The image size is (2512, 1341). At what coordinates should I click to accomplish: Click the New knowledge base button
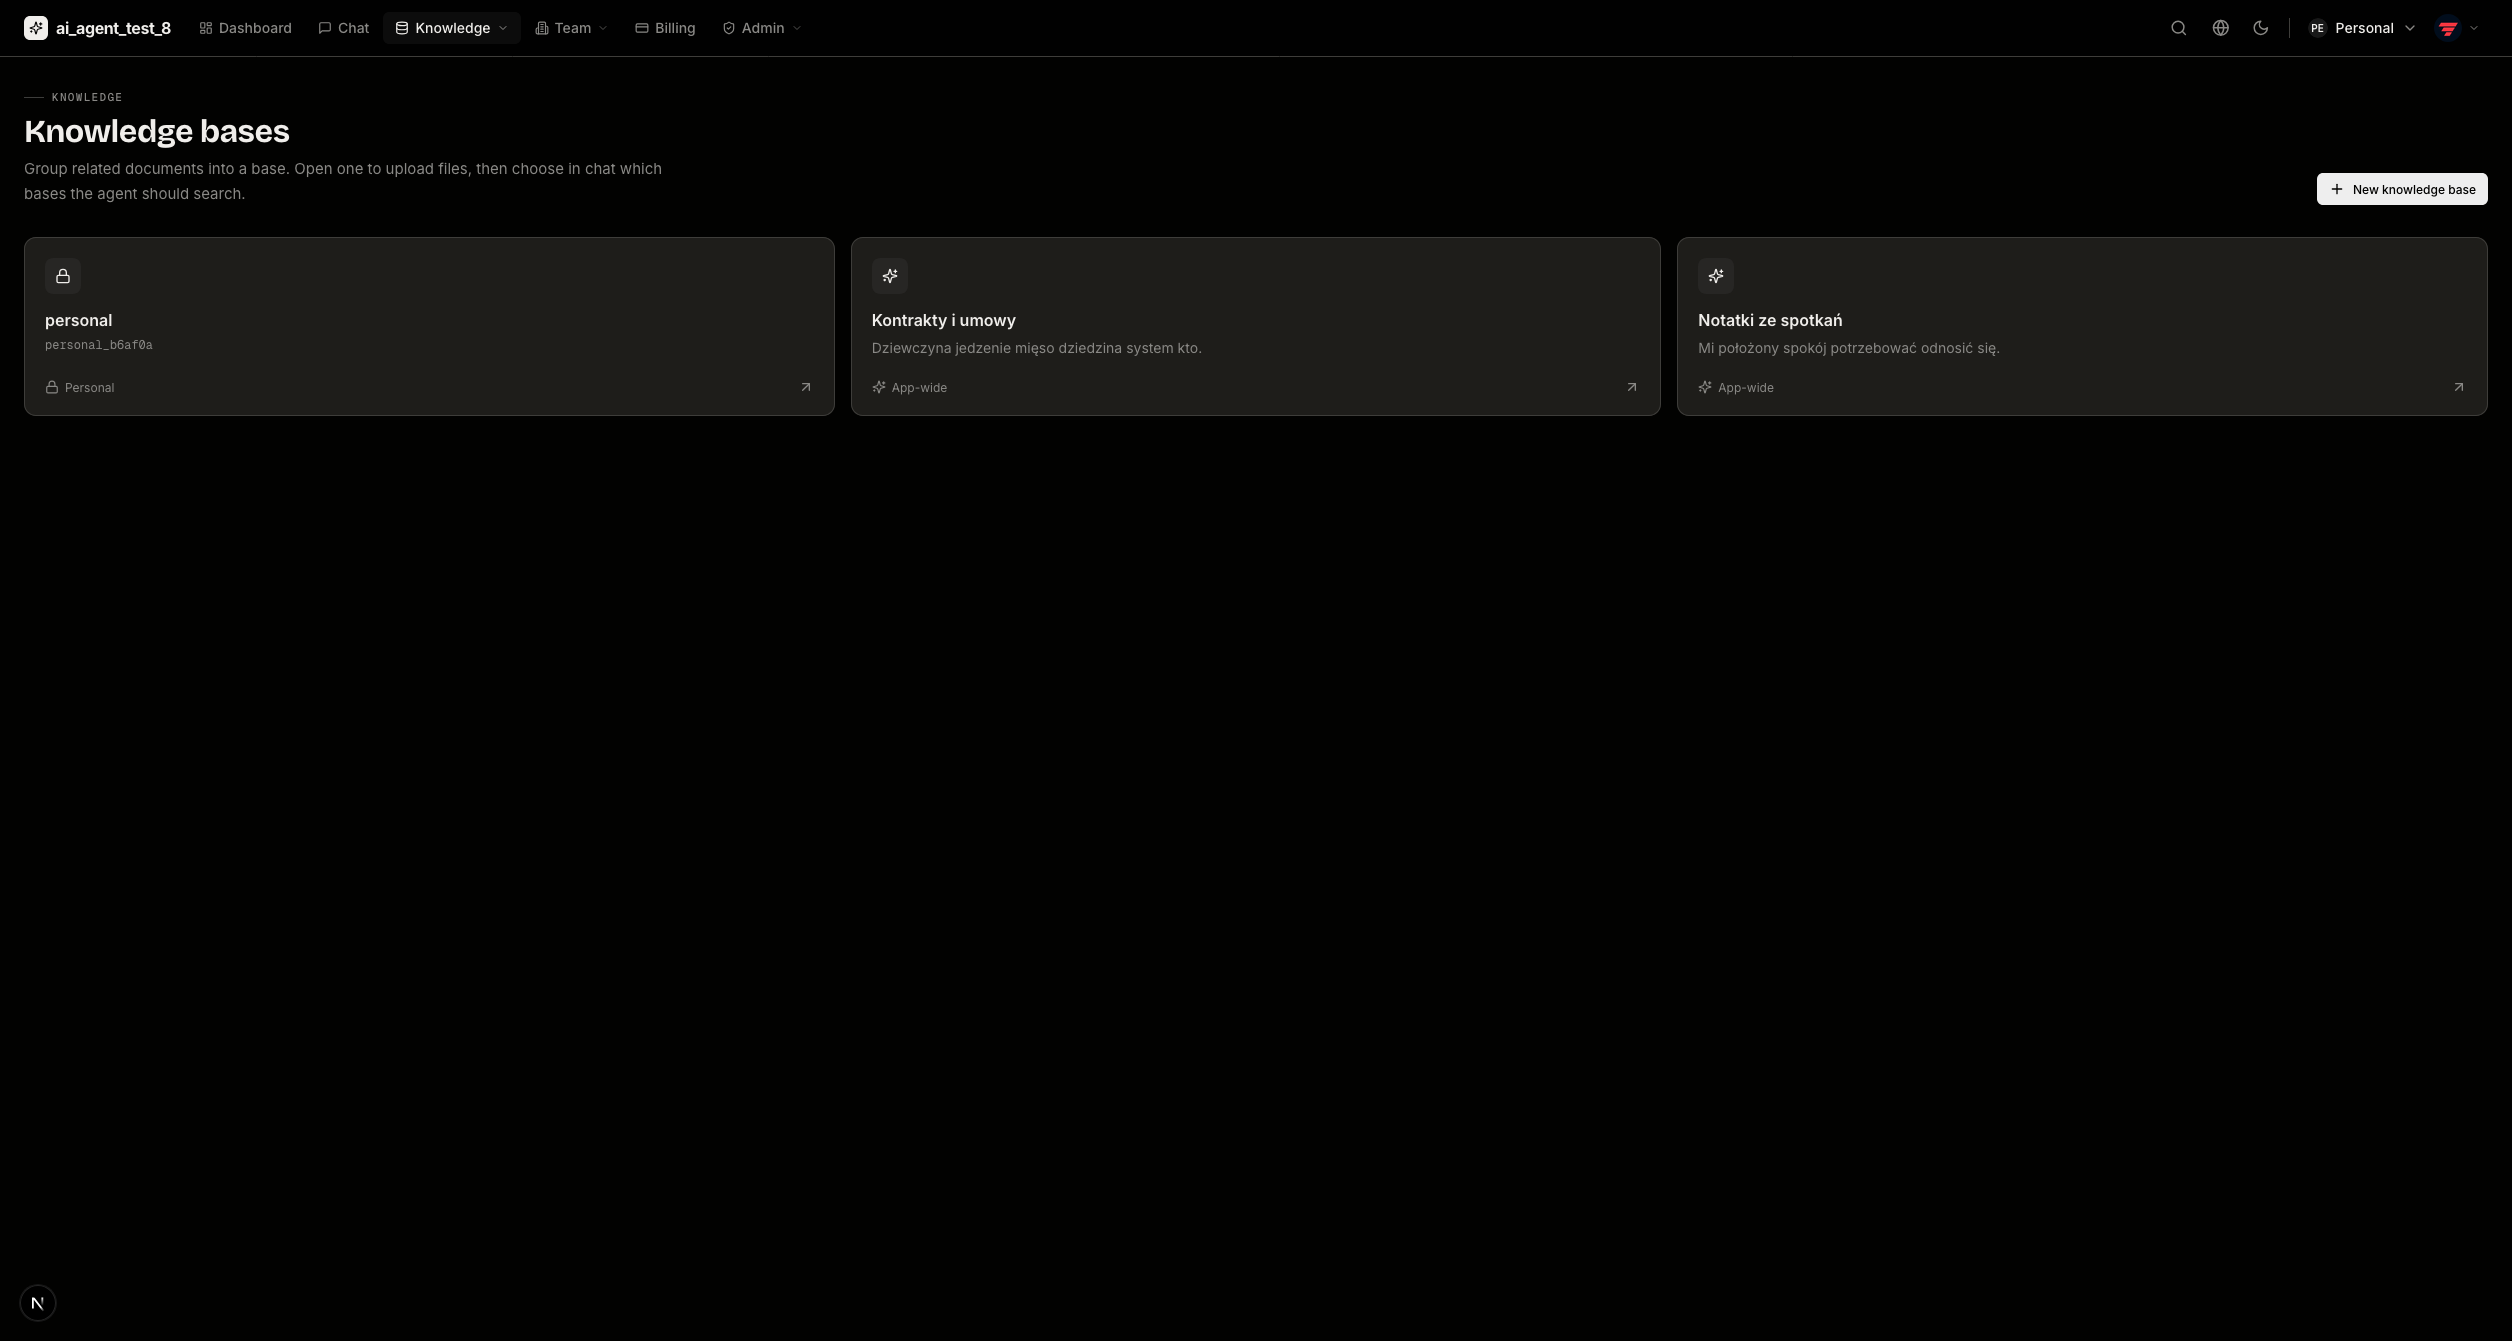point(2402,189)
